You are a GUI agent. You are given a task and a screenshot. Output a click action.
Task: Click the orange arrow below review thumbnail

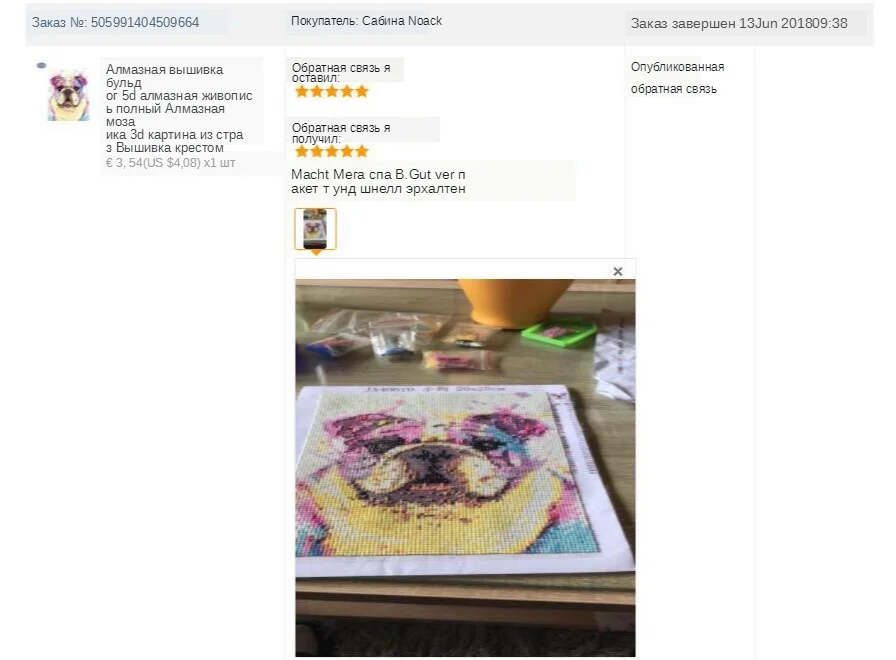[x=315, y=252]
